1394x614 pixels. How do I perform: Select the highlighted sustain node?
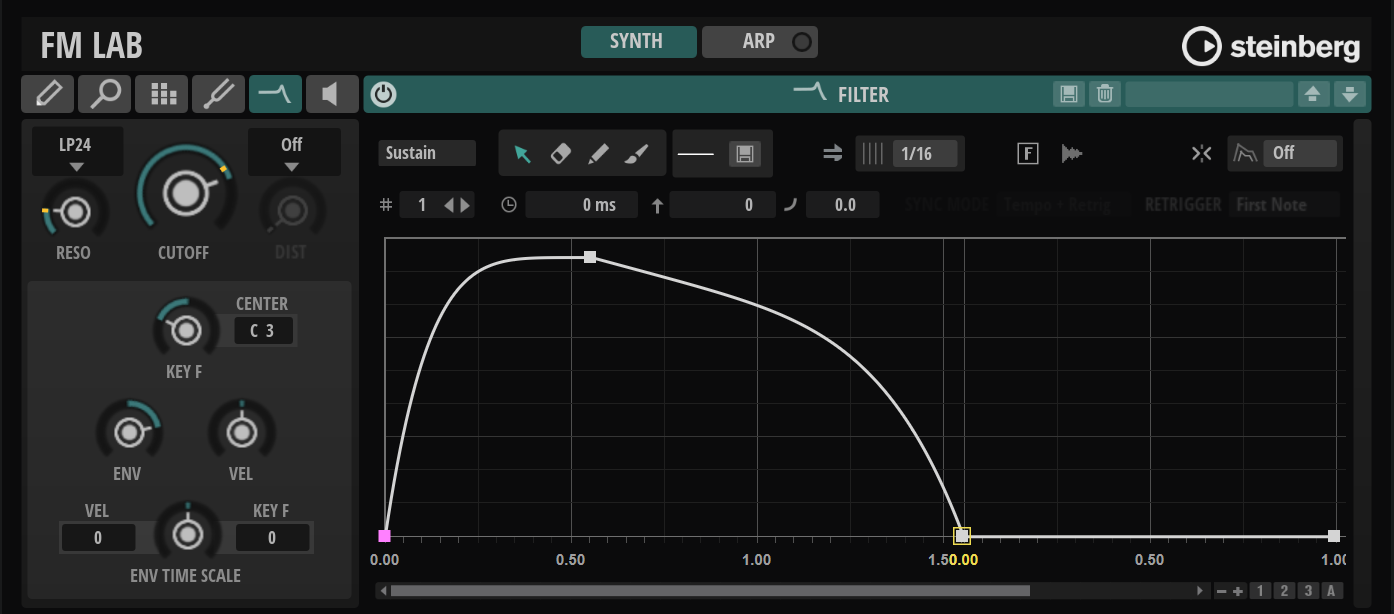pos(962,536)
